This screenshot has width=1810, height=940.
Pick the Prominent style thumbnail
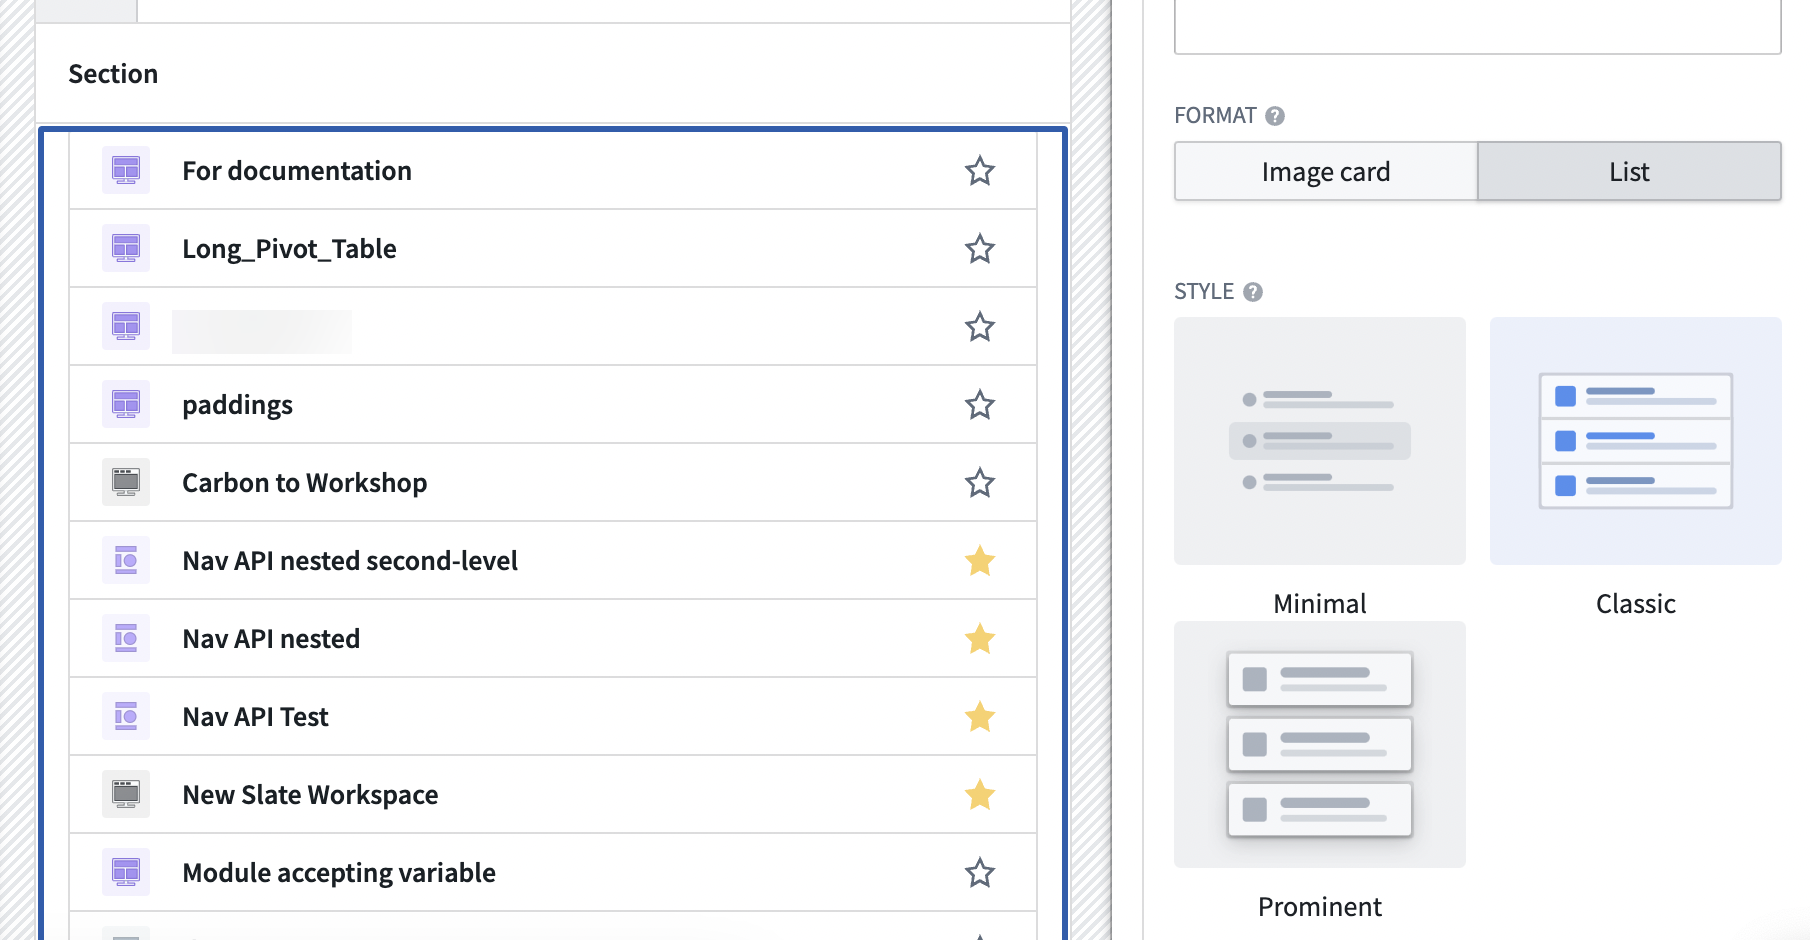tap(1319, 744)
